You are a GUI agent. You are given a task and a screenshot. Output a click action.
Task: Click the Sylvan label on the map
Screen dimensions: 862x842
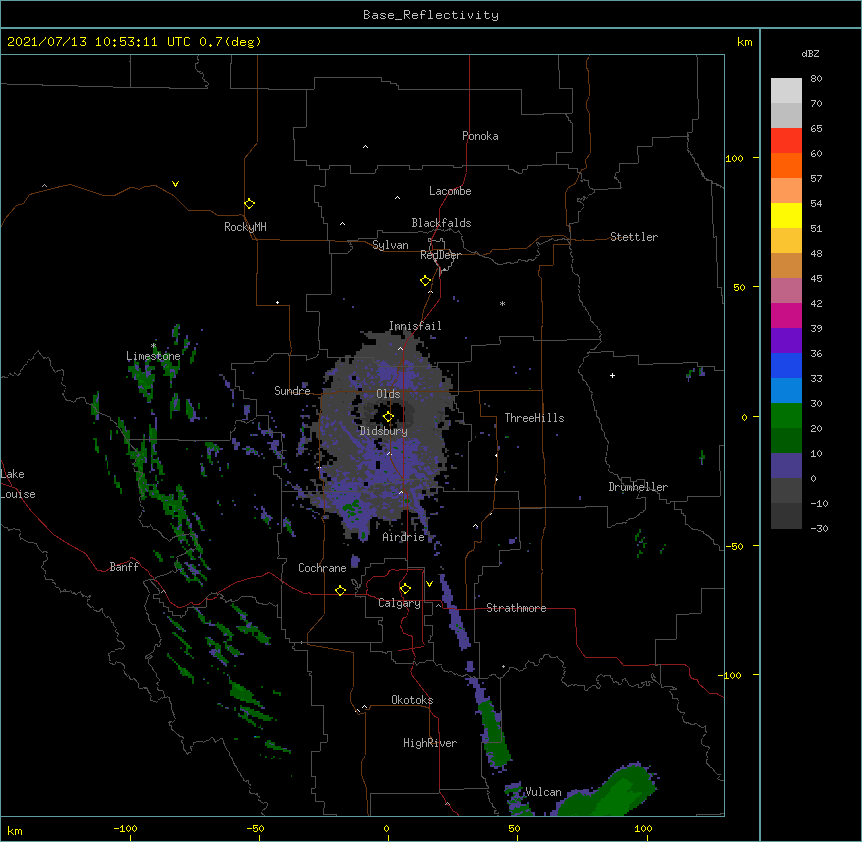(390, 245)
